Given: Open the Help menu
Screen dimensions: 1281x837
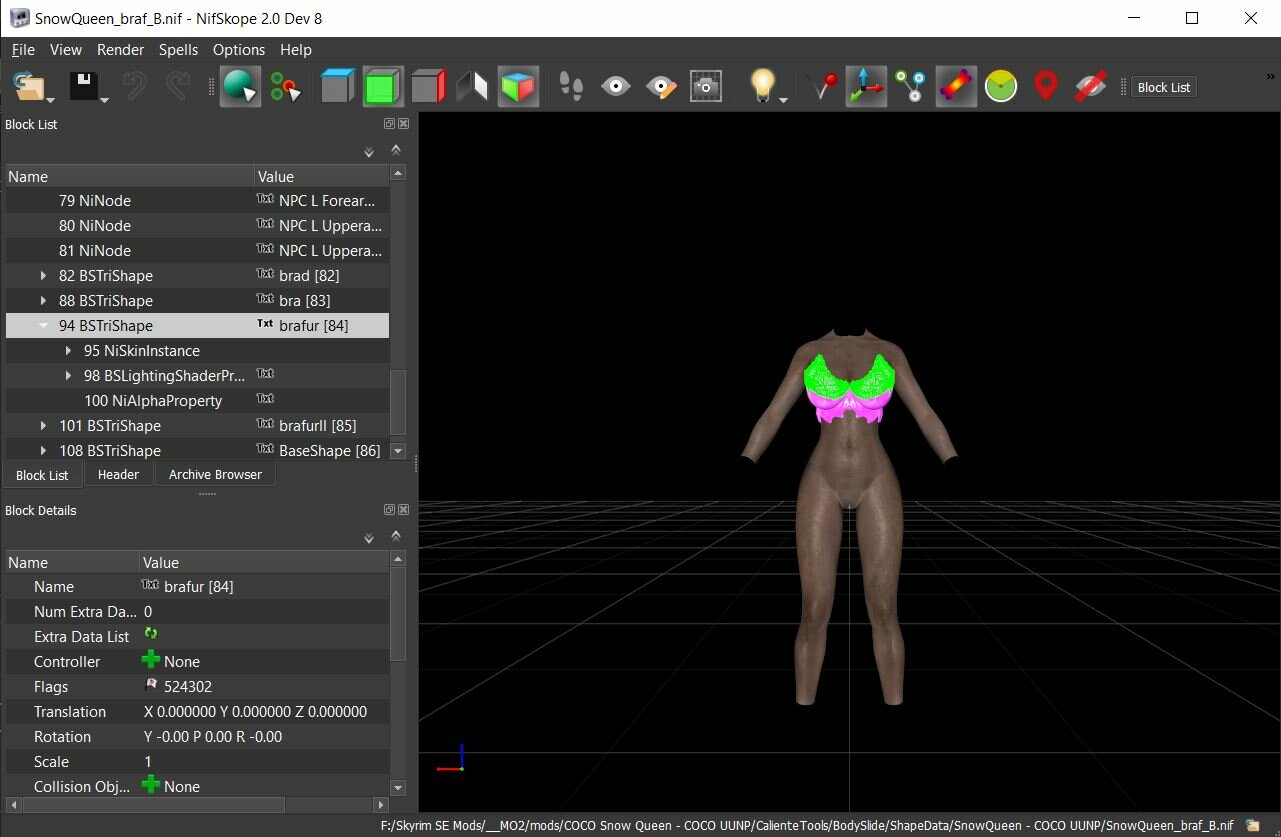Looking at the screenshot, I should [296, 49].
